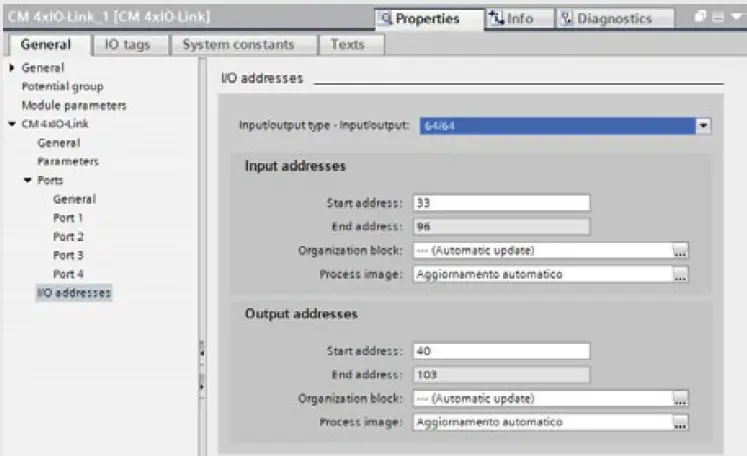Click the output Organization block field

pos(543,398)
